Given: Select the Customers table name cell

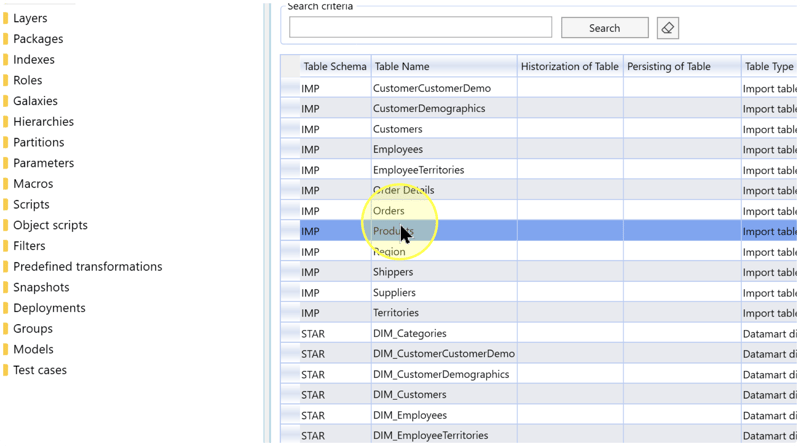Looking at the screenshot, I should click(444, 129).
